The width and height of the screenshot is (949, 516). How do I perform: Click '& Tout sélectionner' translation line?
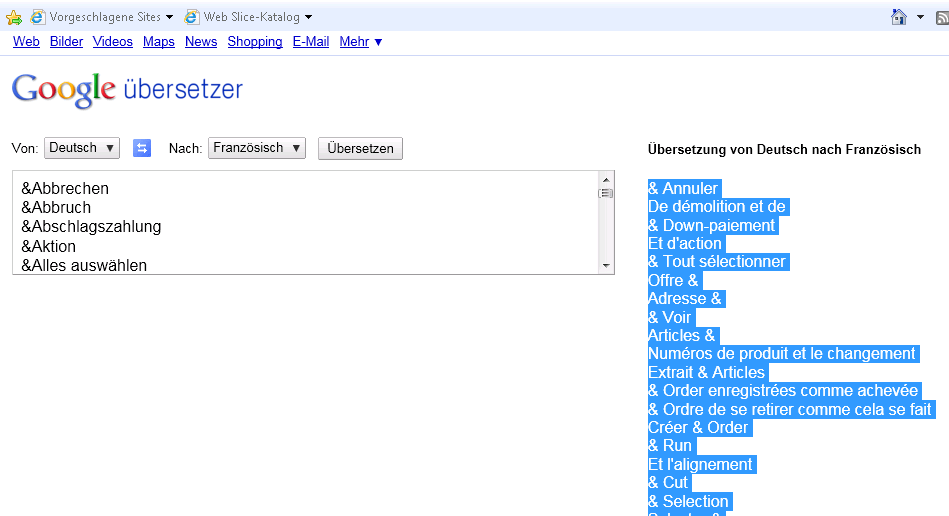[717, 262]
